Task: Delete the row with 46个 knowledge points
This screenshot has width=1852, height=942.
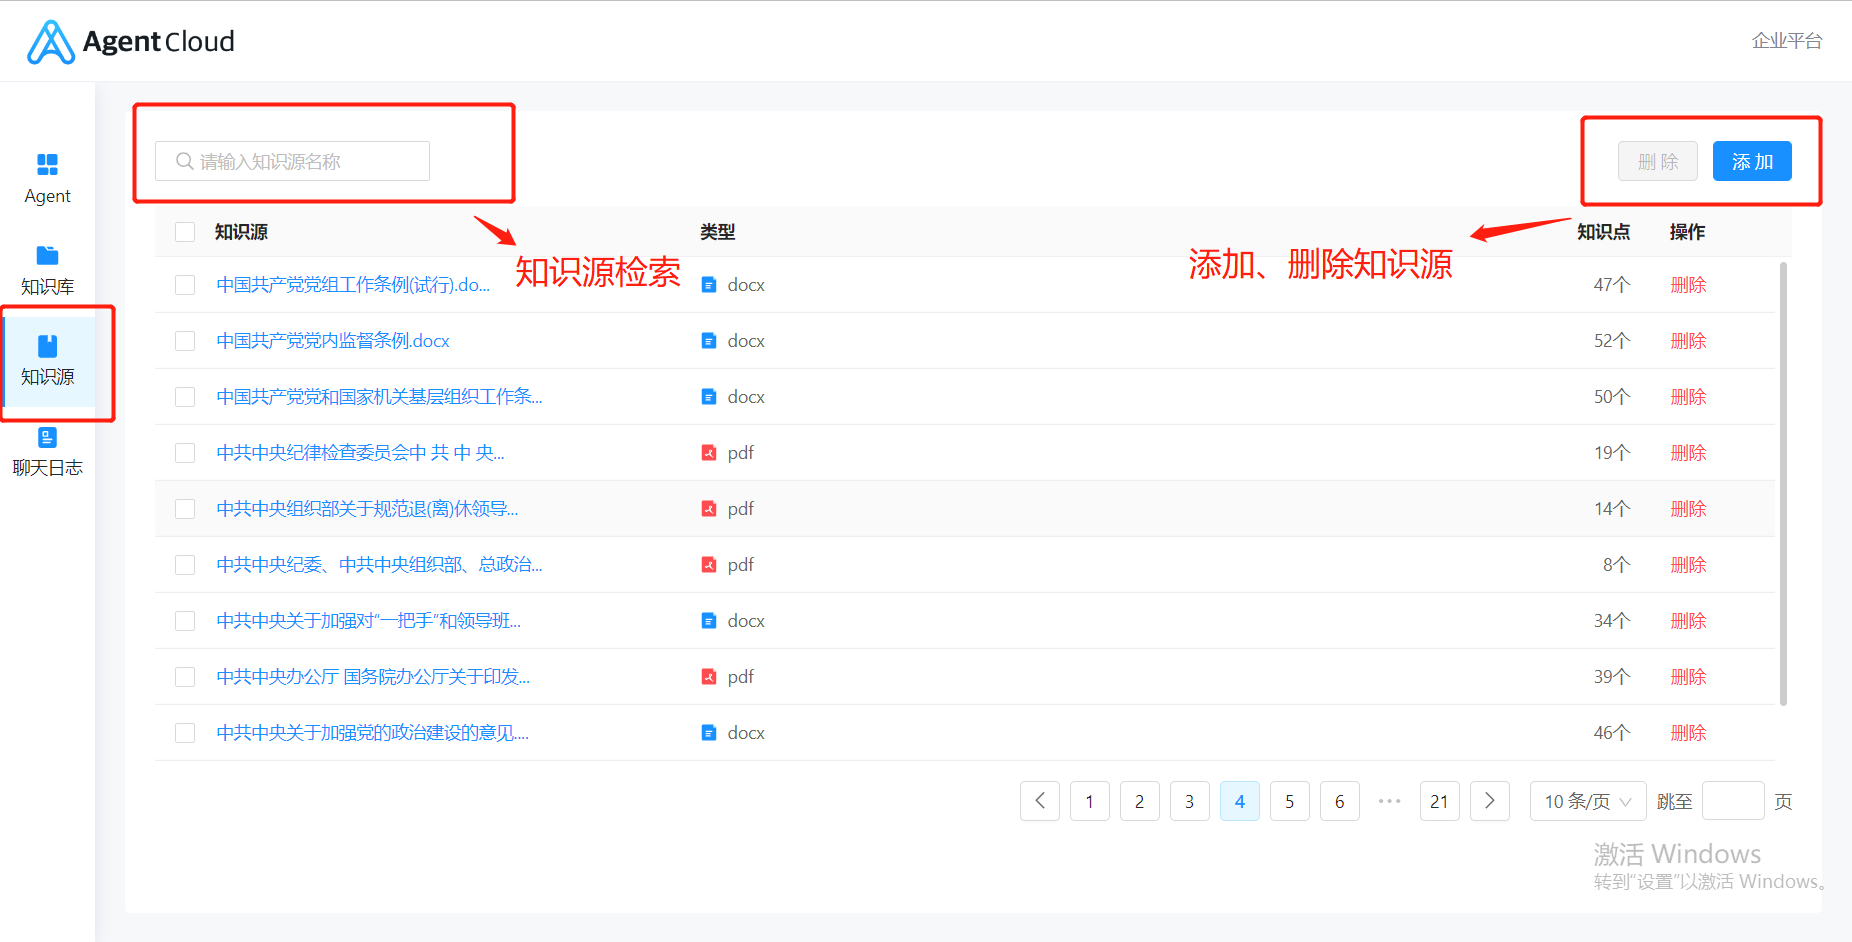Action: point(1688,733)
